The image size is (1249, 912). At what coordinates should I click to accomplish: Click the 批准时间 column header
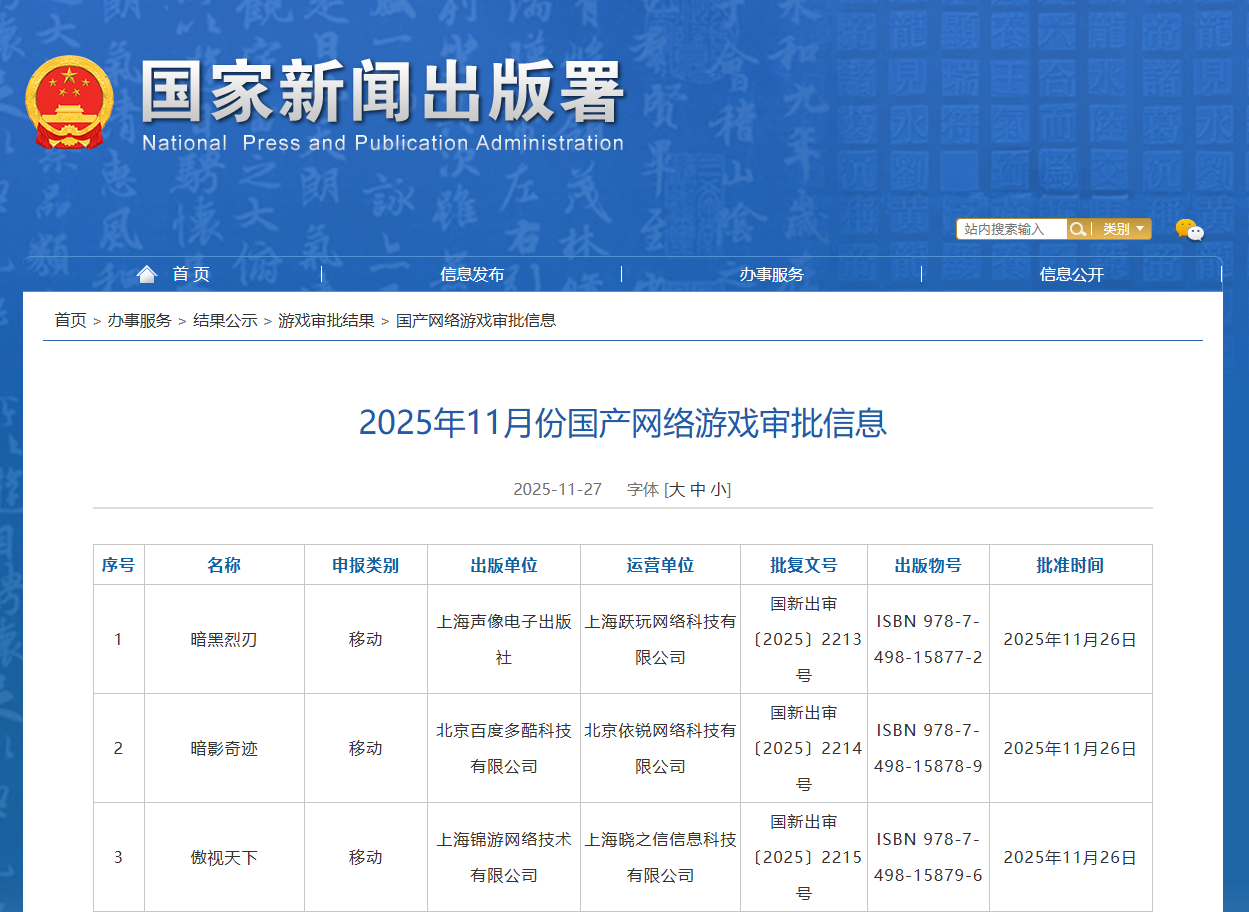point(1070,565)
